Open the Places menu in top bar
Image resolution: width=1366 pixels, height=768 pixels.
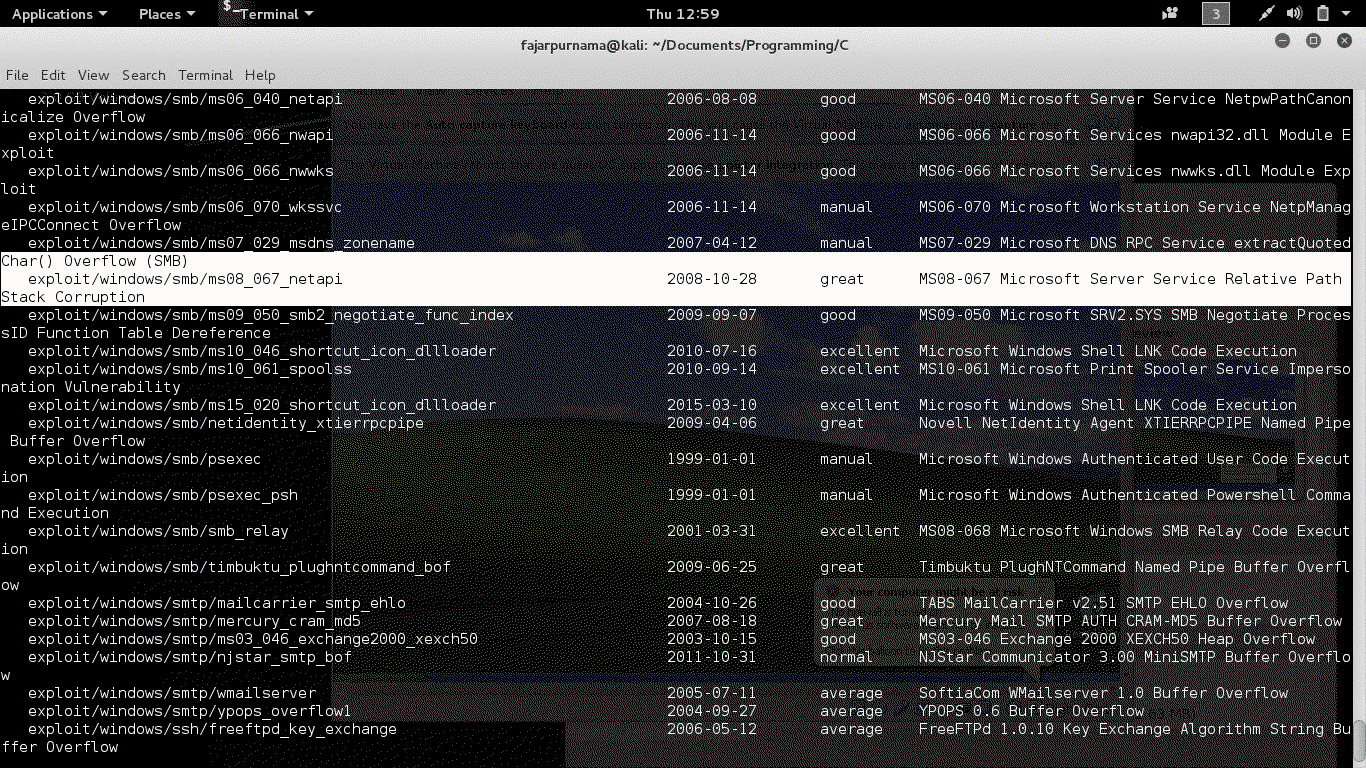point(166,14)
